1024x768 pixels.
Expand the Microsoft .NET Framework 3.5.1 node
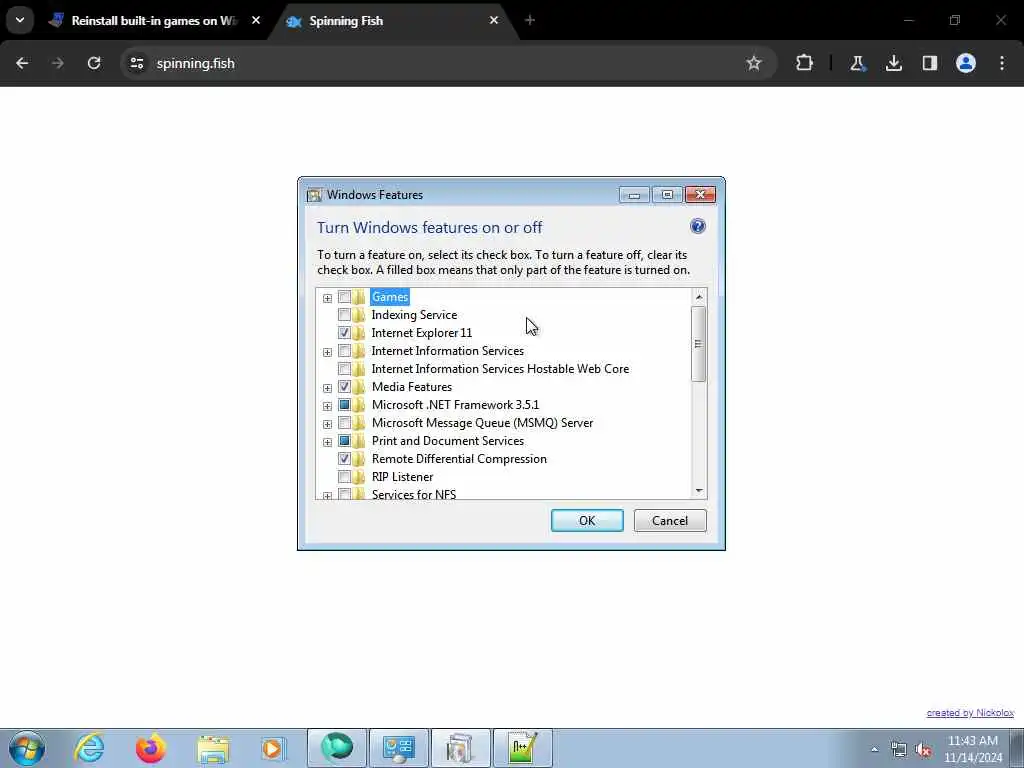click(x=327, y=406)
